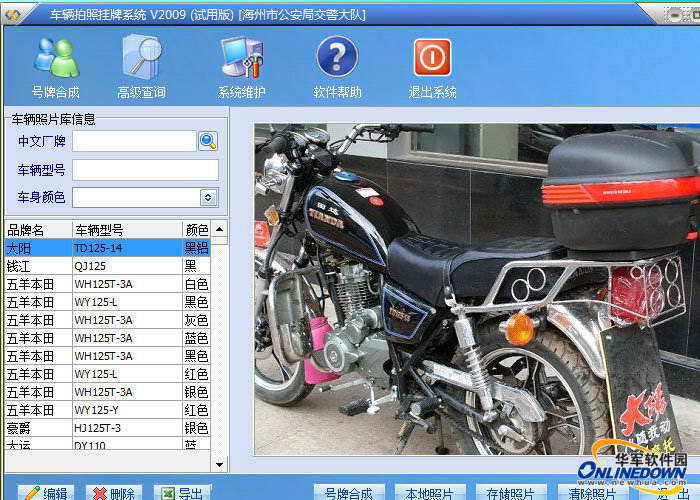Select the WH125T-3A 银色 row
The height and width of the screenshot is (500, 700).
point(108,392)
